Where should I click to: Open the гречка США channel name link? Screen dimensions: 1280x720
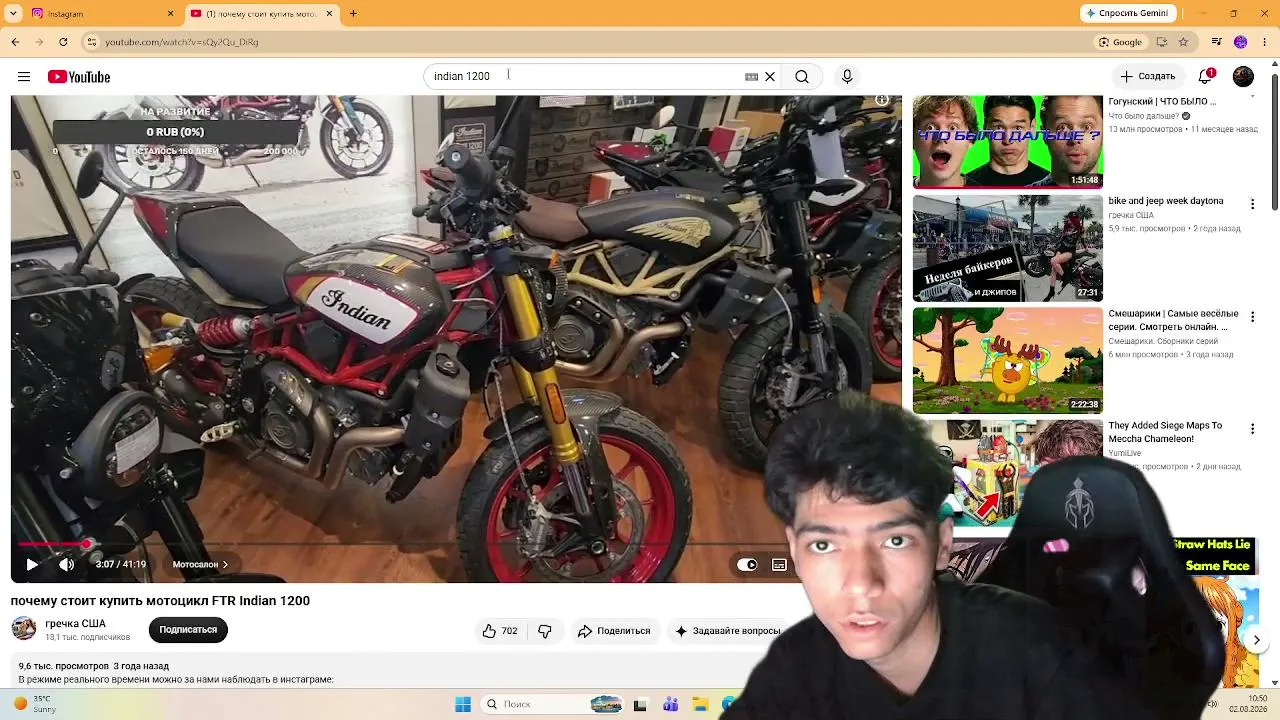[75, 623]
